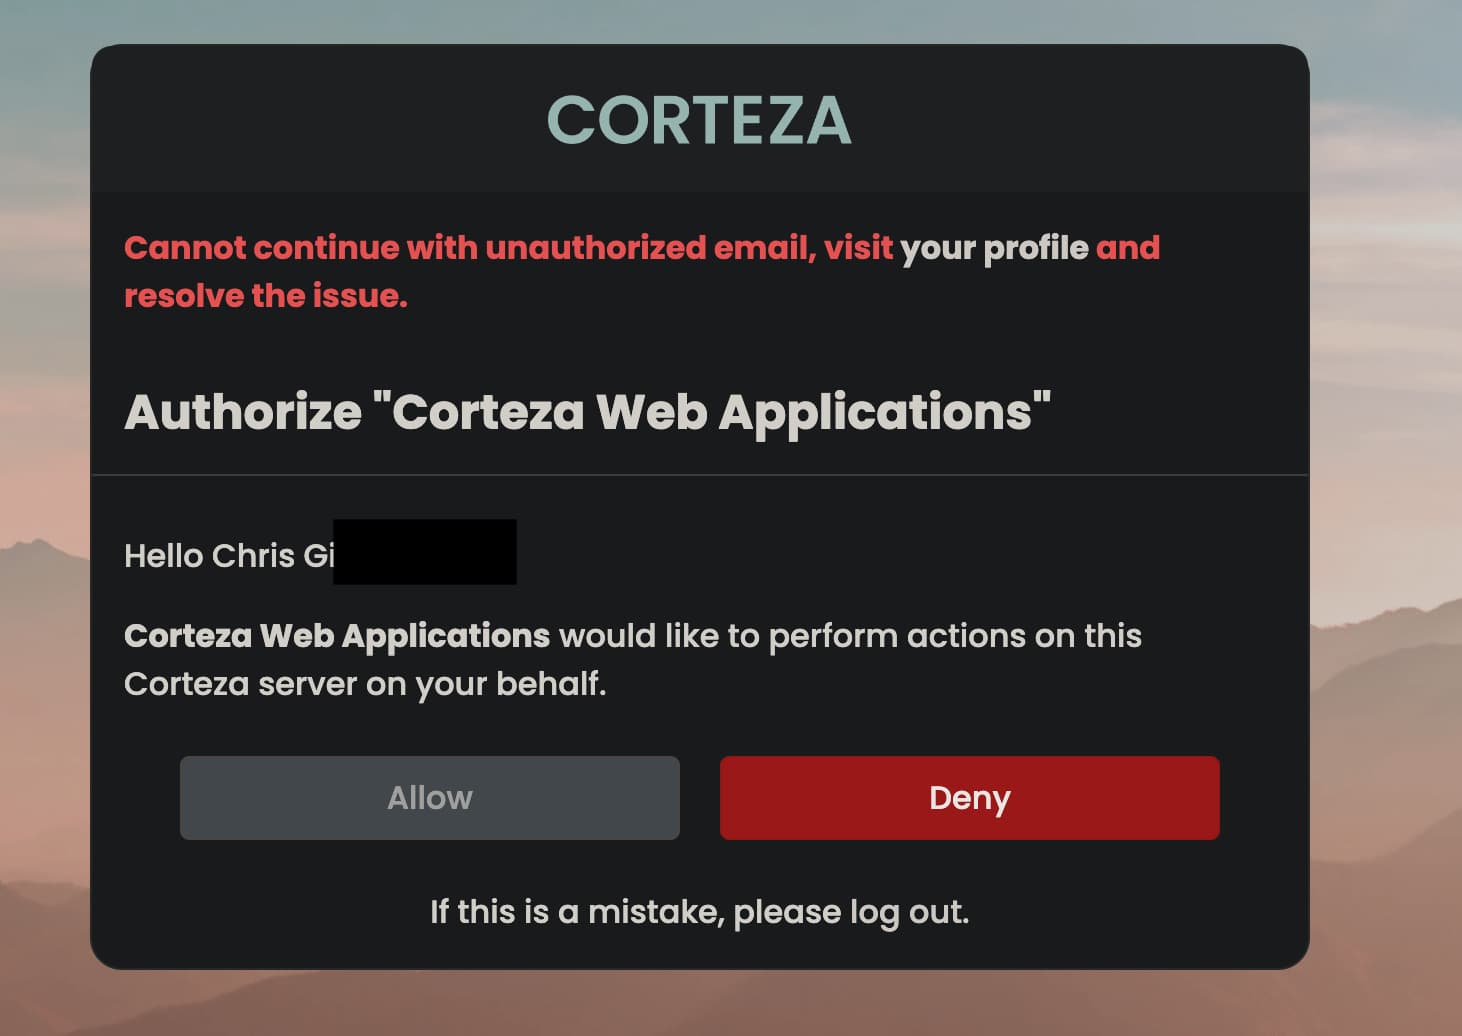
Task: Click the black redacted name box
Action: (425, 552)
